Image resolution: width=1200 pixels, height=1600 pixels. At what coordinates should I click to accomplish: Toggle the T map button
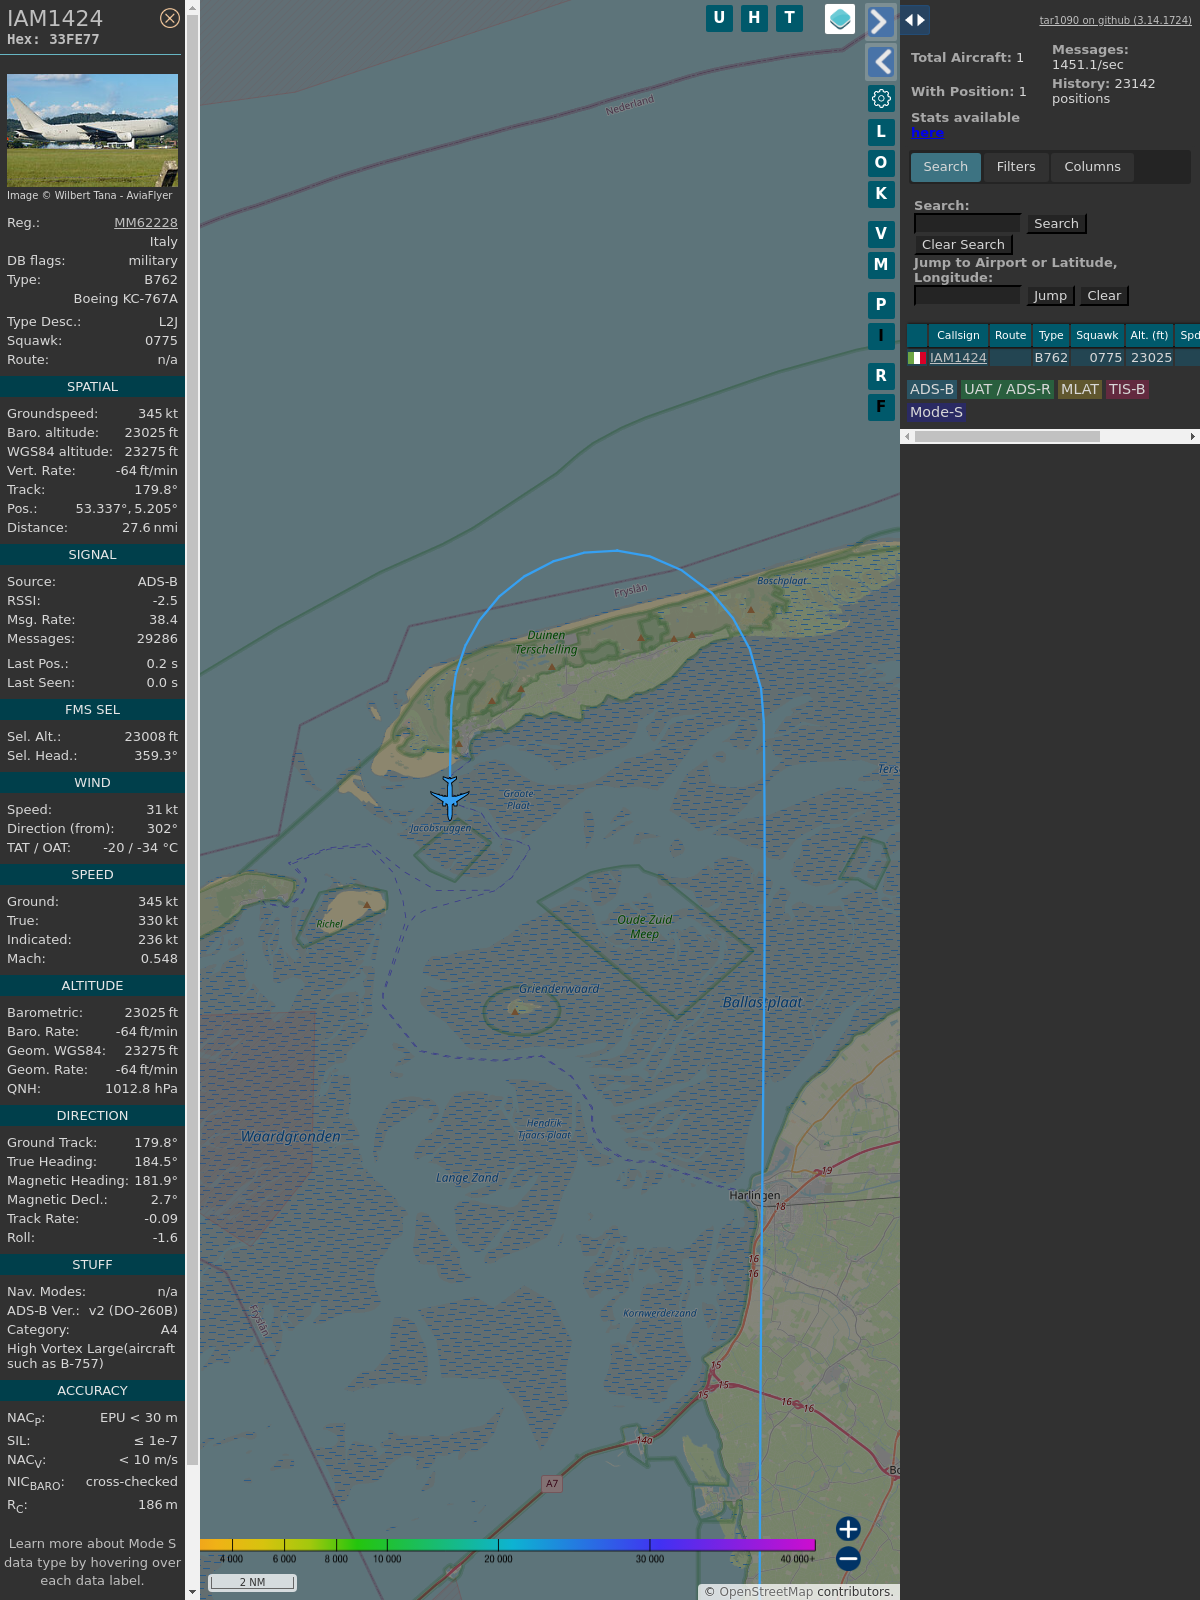[790, 18]
